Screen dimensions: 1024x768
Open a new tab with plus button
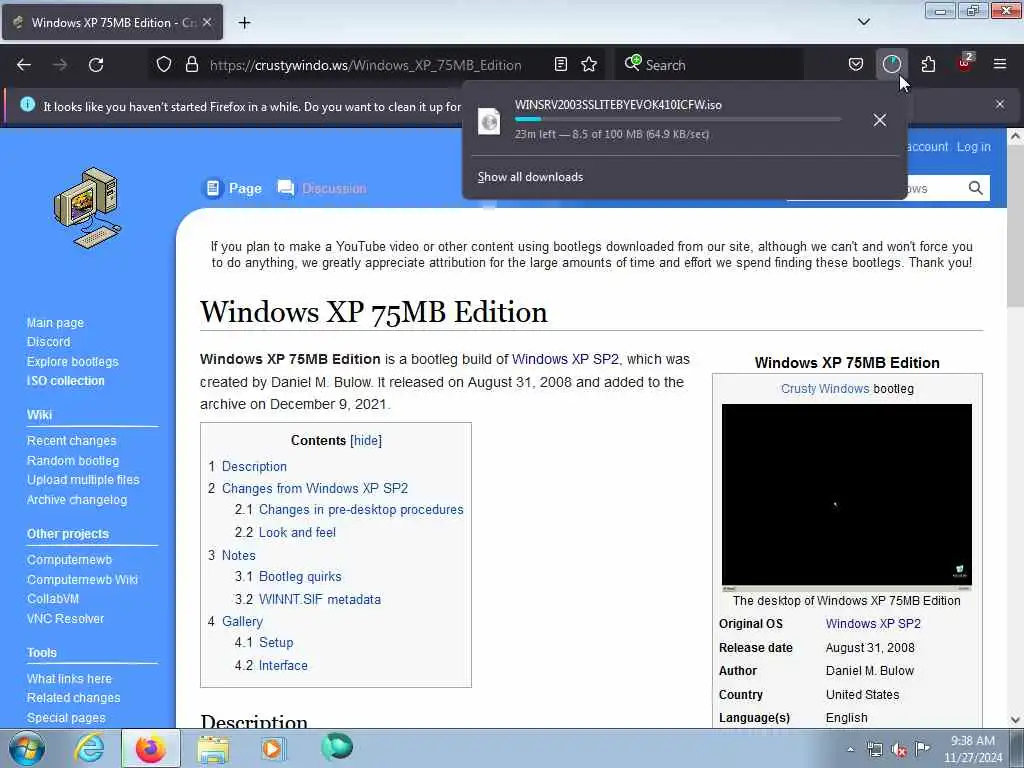click(244, 22)
